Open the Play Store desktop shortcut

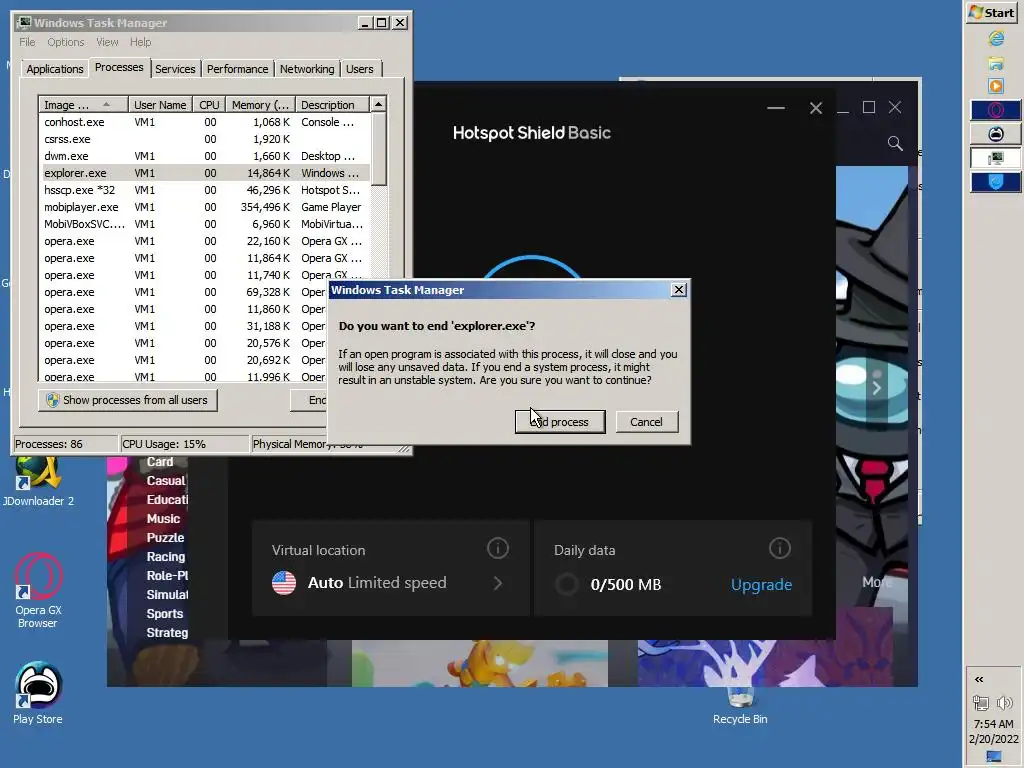38,694
